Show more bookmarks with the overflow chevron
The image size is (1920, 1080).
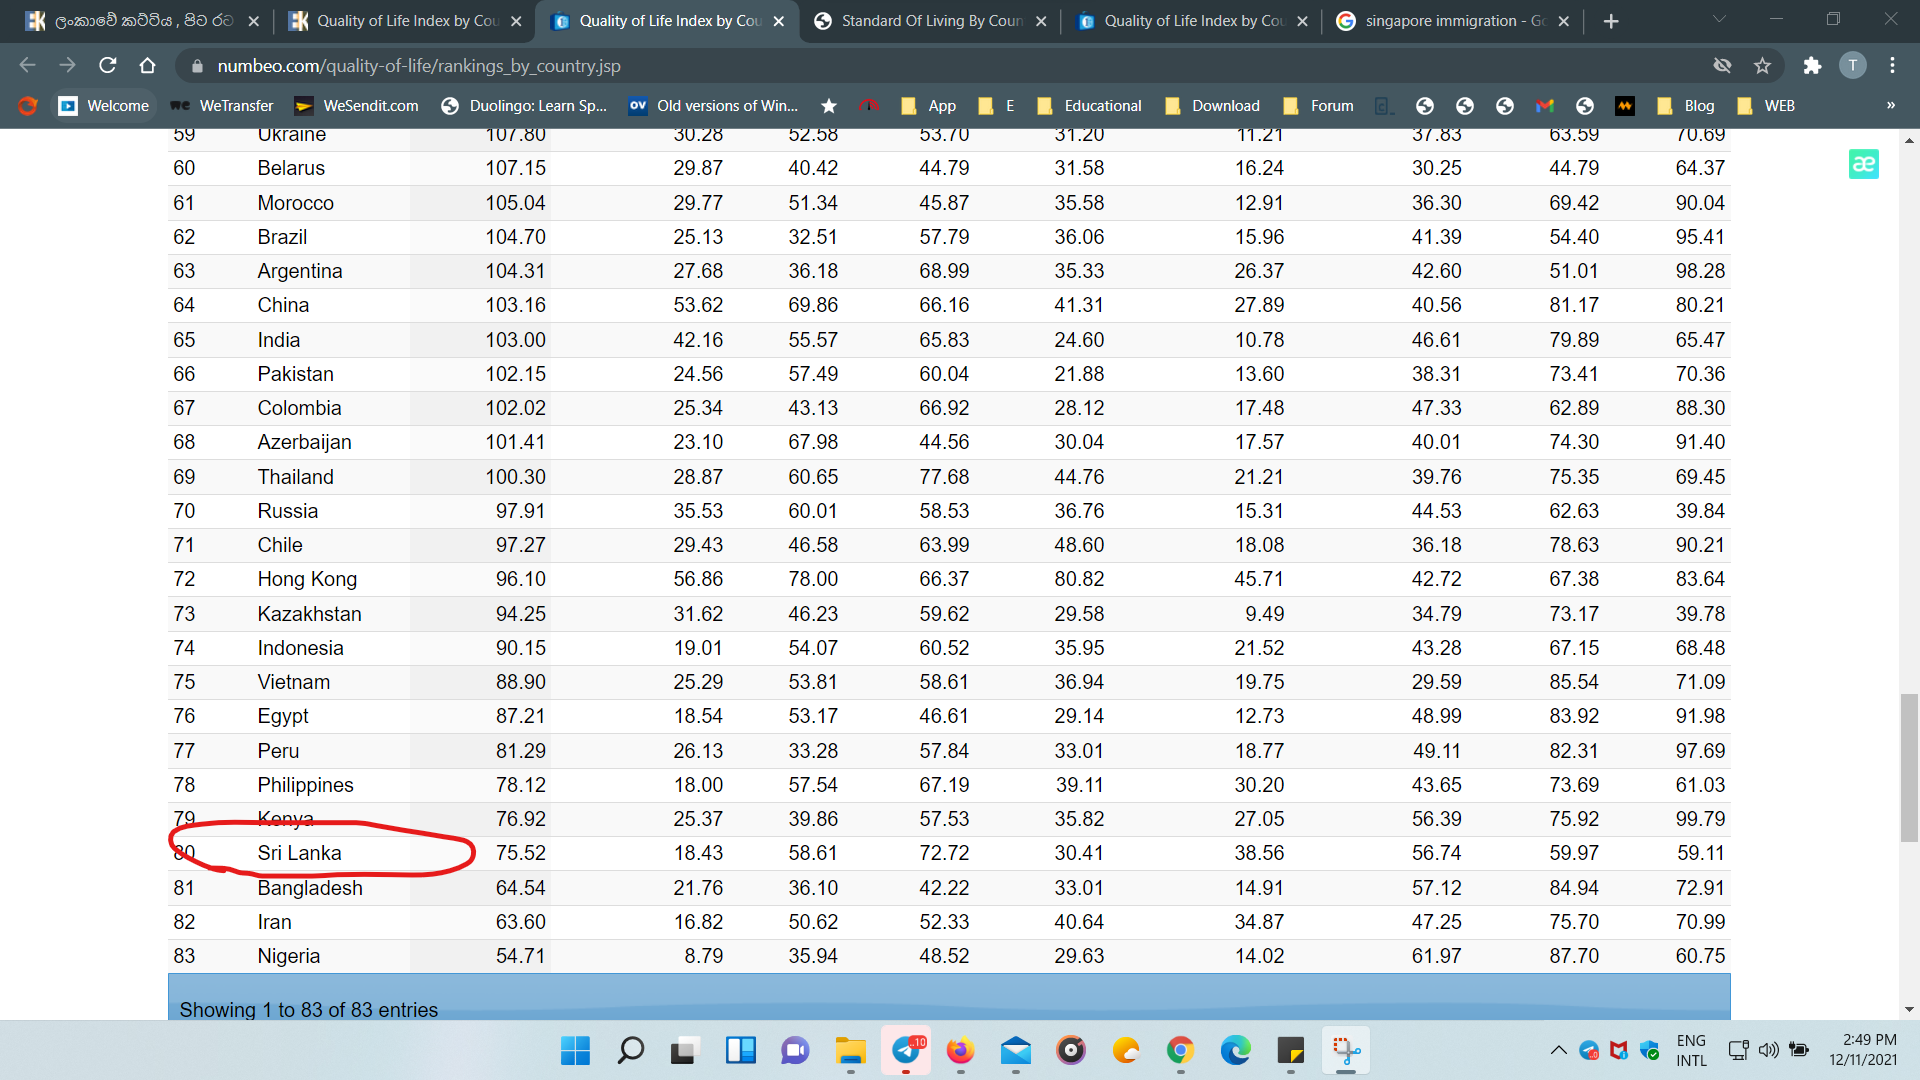tap(1891, 106)
